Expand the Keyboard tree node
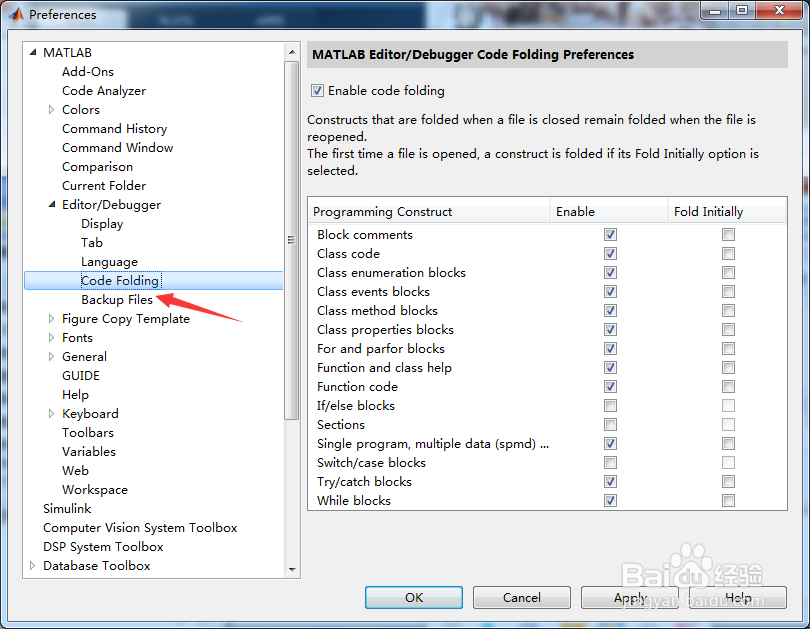Screen dimensions: 810x629 [x=51, y=414]
